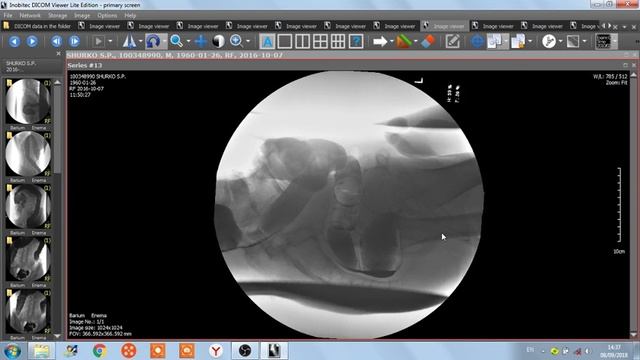This screenshot has height=360, width=640.
Task: Open the topmost series thumbnail
Action: point(28,102)
